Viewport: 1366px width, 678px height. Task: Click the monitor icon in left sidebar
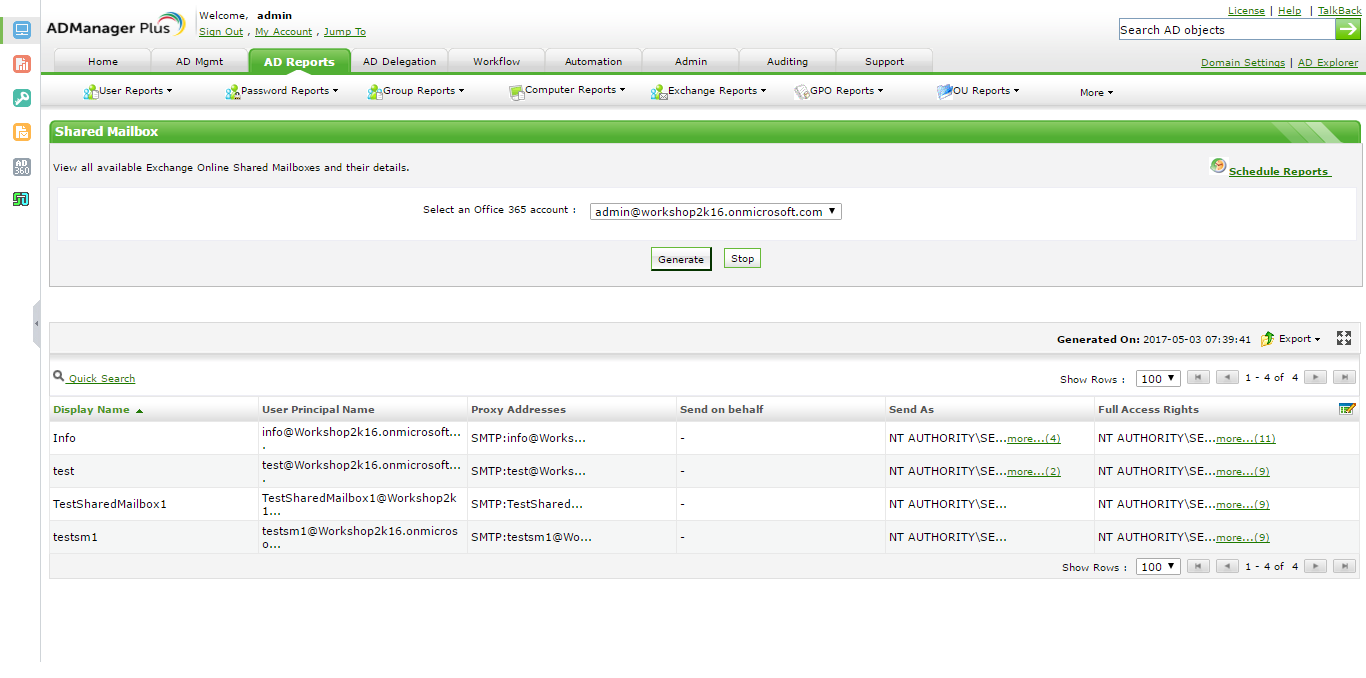[21, 30]
